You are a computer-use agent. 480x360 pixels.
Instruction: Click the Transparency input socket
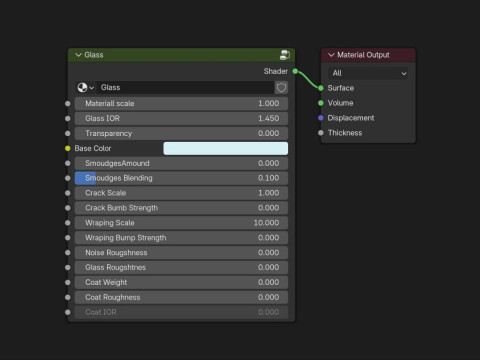coord(68,133)
